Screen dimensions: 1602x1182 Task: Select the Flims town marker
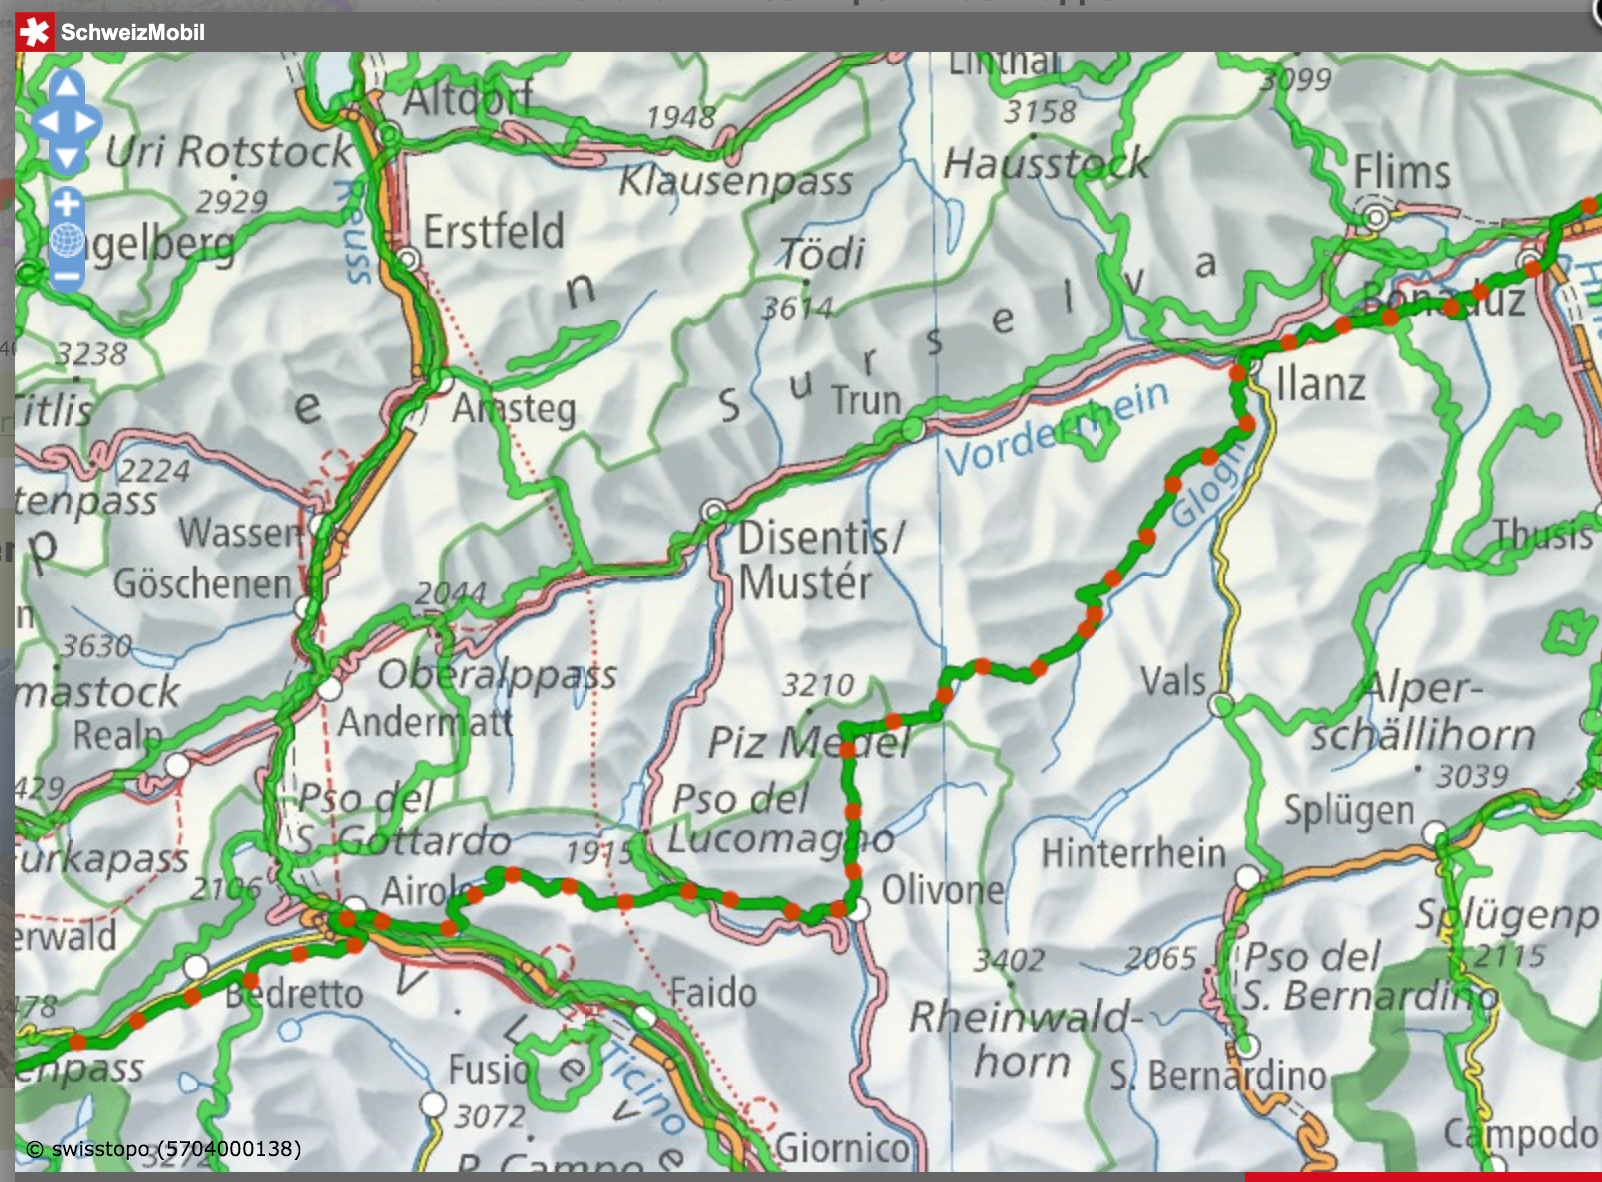pos(1377,216)
